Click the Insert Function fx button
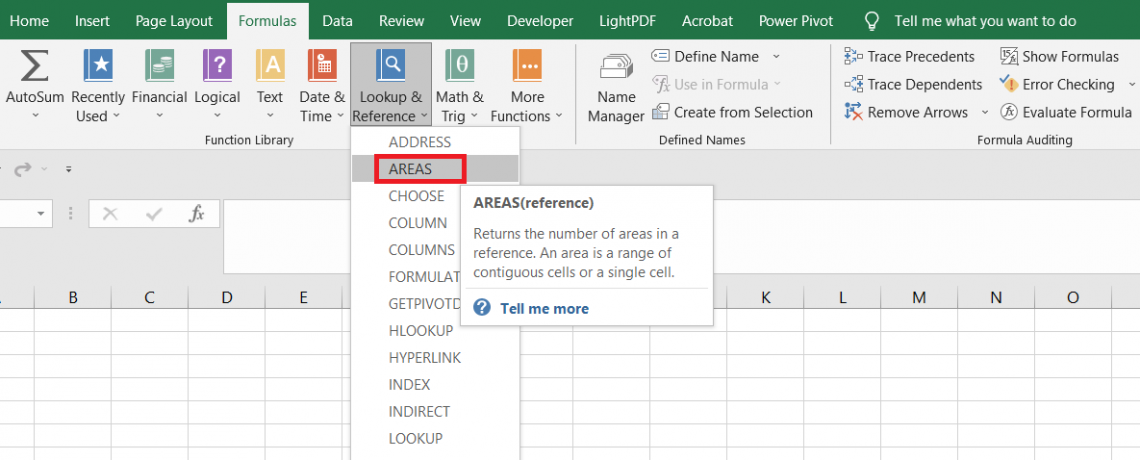Image resolution: width=1140 pixels, height=460 pixels. click(197, 213)
